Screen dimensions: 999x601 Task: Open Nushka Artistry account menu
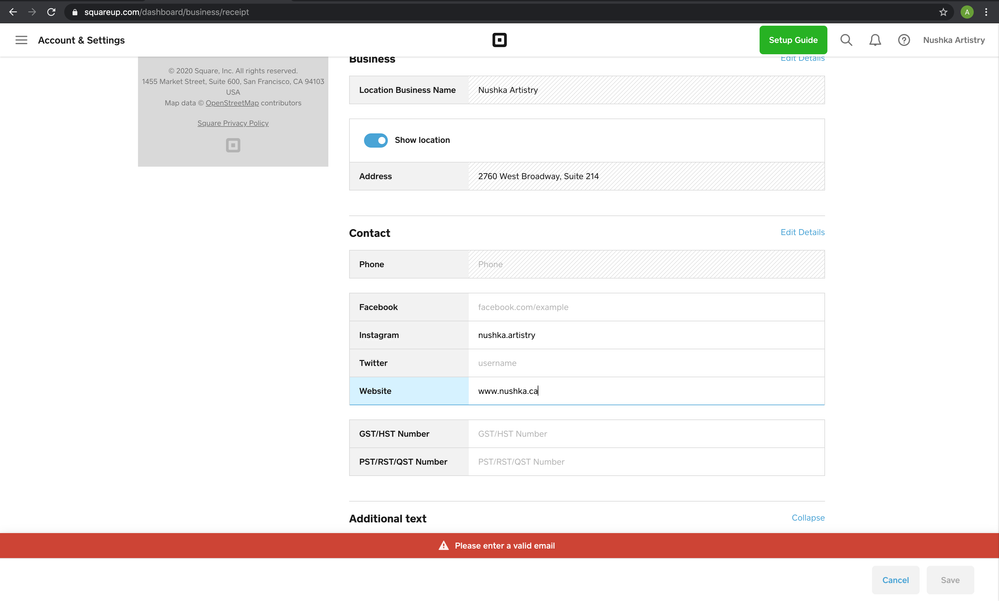point(953,40)
